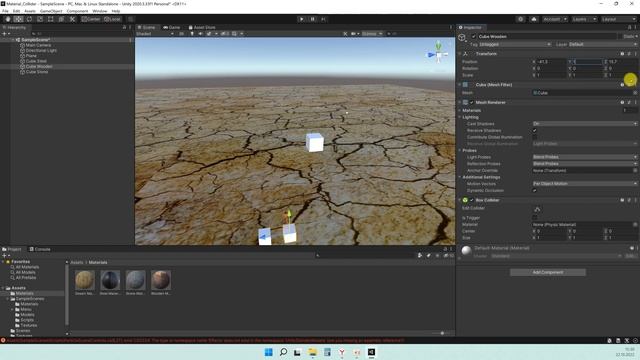Open the custom editor tools icon
Image resolution: width=640 pixels, height=360 pixels.
point(72,19)
